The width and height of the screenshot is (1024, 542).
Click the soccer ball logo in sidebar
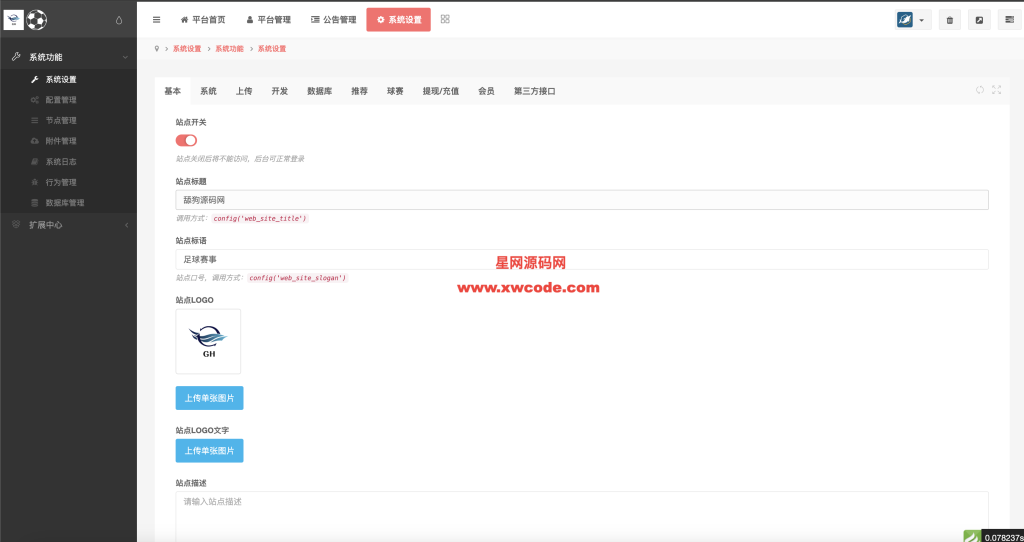point(37,19)
